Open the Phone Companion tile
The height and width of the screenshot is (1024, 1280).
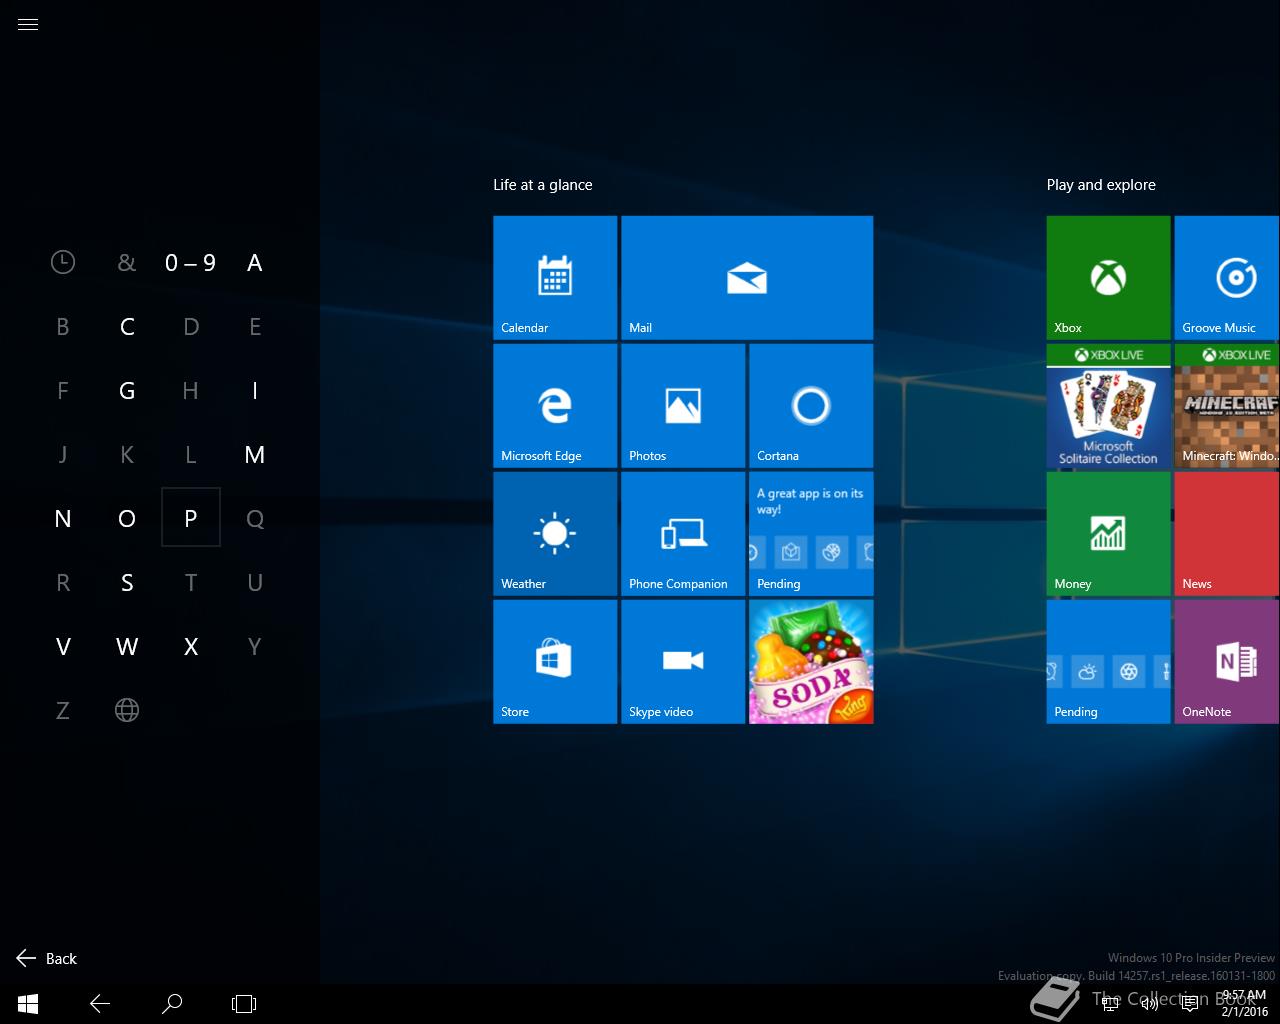click(x=683, y=534)
